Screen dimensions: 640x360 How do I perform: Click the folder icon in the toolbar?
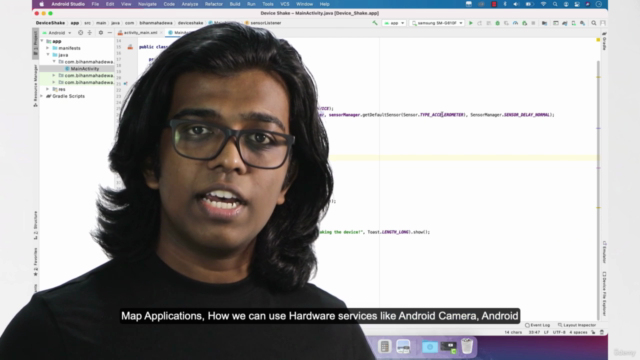coord(544,23)
